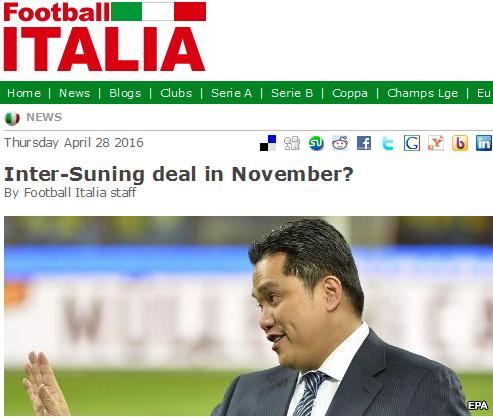This screenshot has width=493, height=417.
Task: Open the Champs Lge section
Action: (423, 93)
